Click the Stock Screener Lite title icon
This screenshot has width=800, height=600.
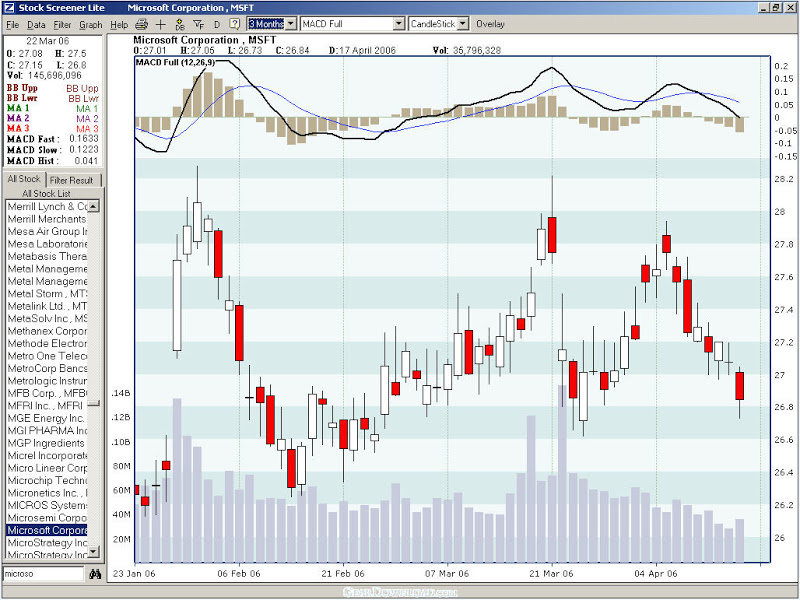coord(10,8)
